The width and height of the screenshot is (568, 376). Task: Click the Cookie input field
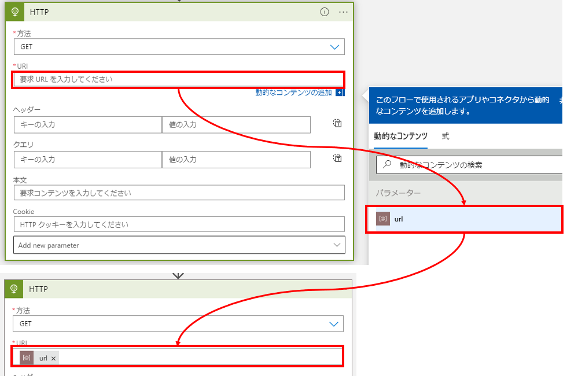179,224
